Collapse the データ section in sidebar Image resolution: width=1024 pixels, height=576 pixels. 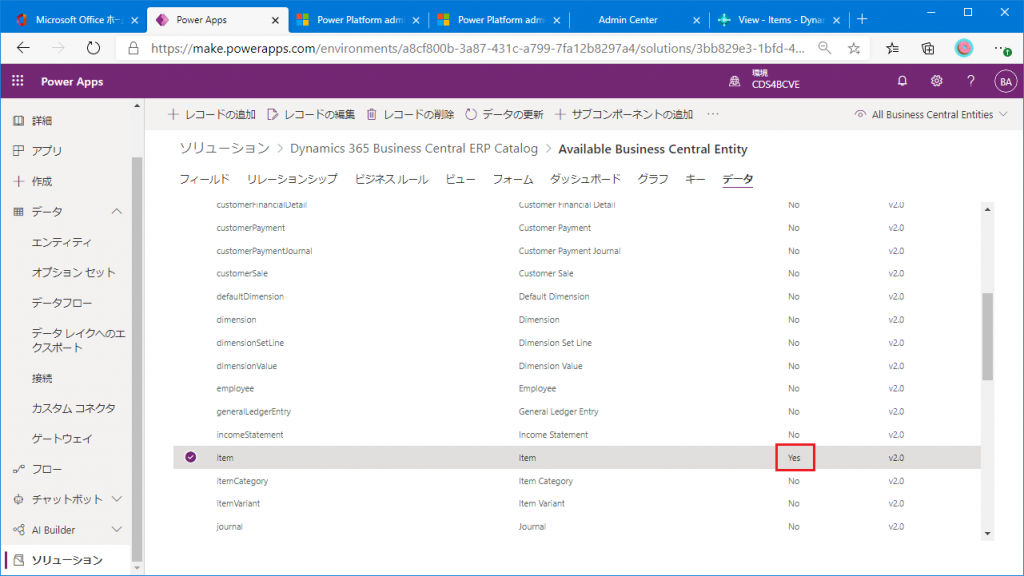(117, 212)
